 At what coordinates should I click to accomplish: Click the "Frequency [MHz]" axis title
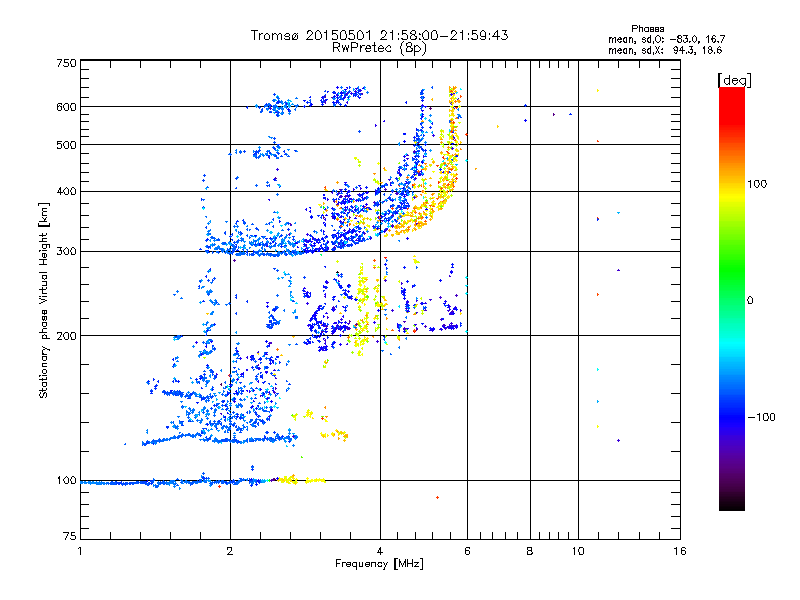tap(379, 564)
